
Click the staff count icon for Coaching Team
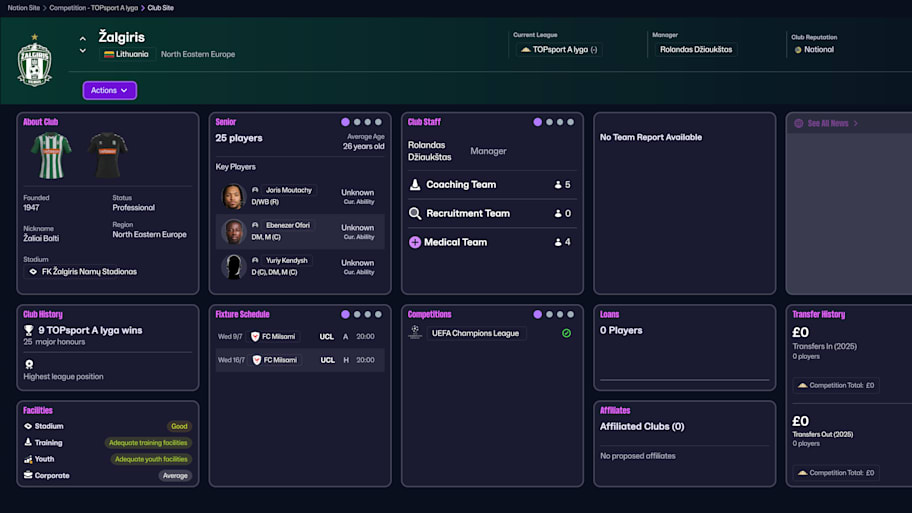(558, 184)
